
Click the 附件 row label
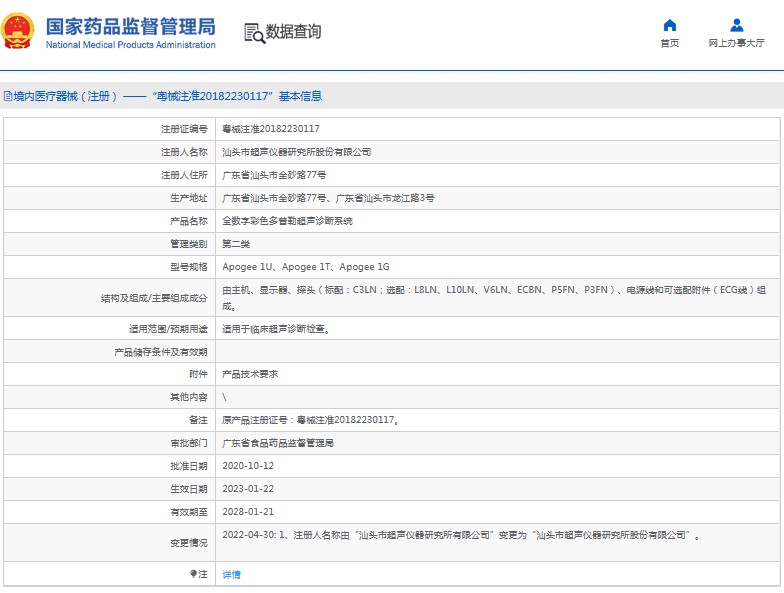coord(198,374)
